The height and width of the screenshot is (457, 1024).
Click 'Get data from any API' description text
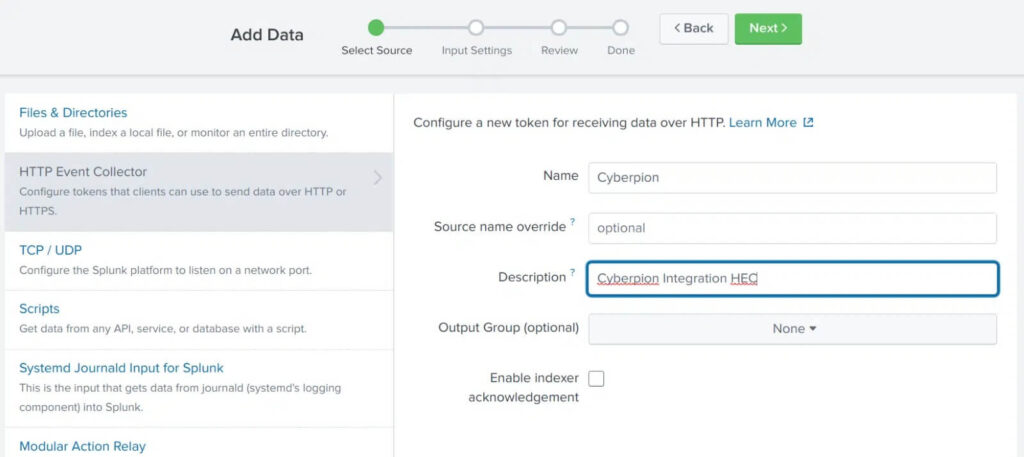[x=163, y=328]
